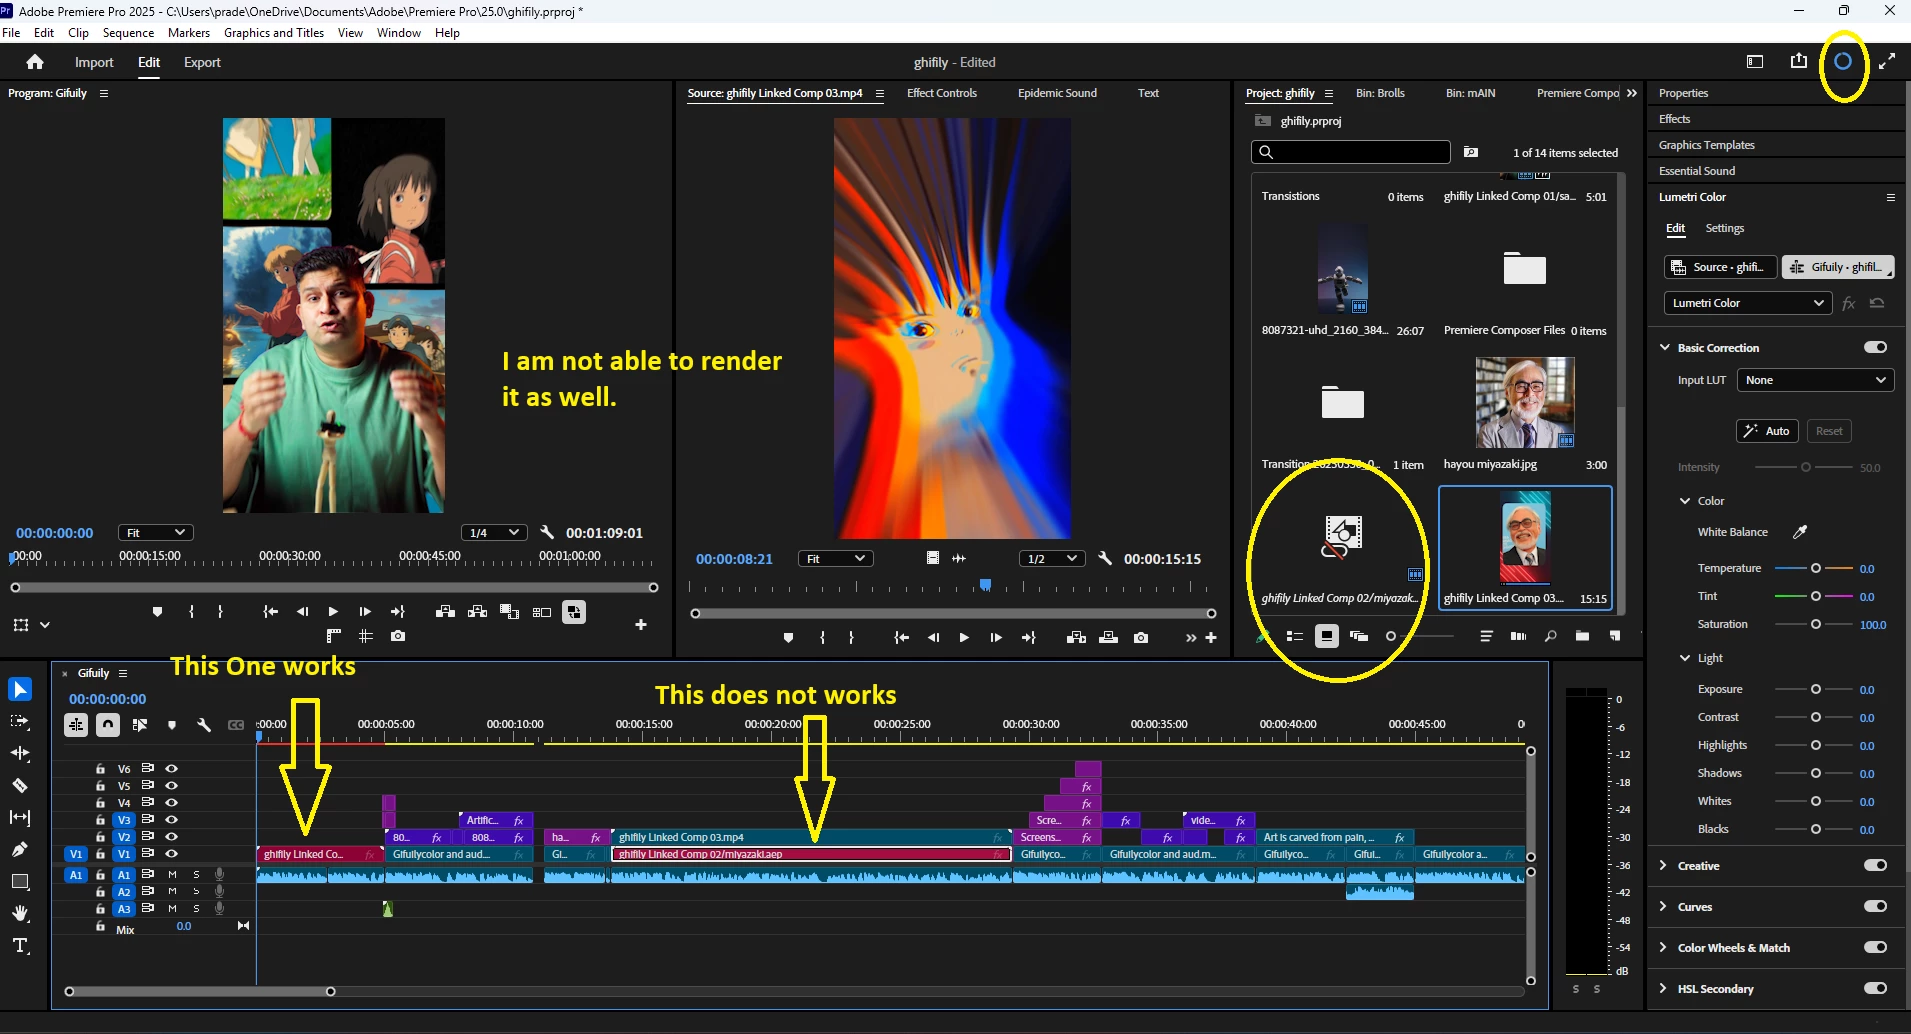Open the Markers menu
Screen dimensions: 1911x1034
[x=189, y=33]
